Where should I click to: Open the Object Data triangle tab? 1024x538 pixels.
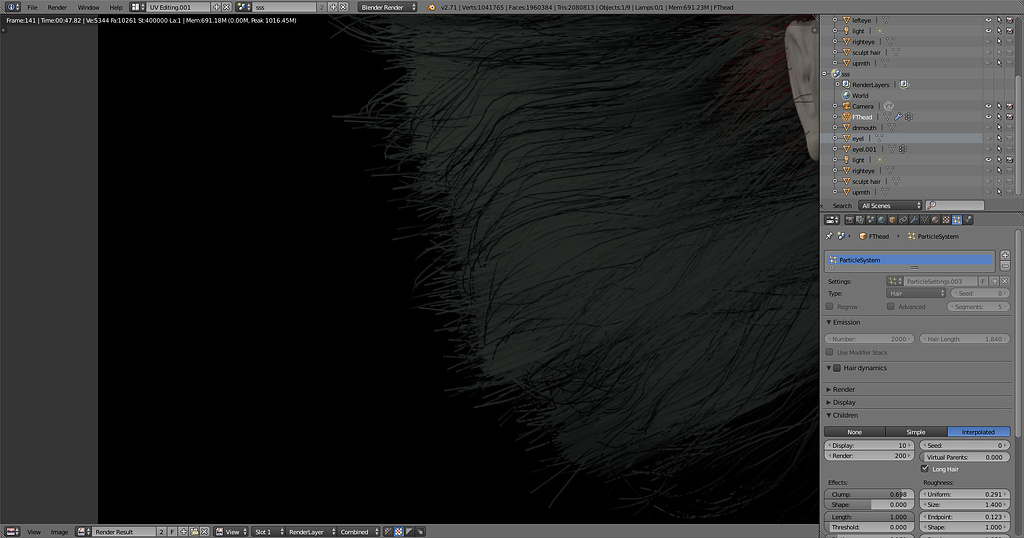click(925, 219)
